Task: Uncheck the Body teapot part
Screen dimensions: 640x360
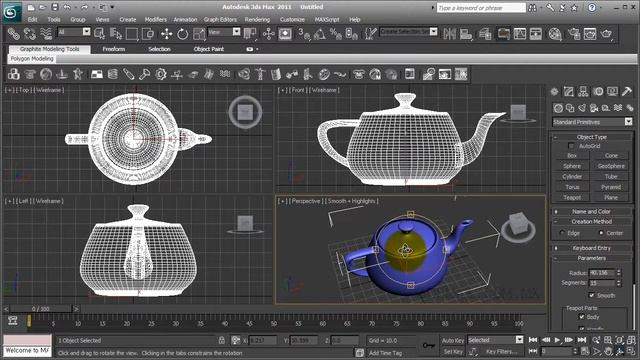Action: 582,316
